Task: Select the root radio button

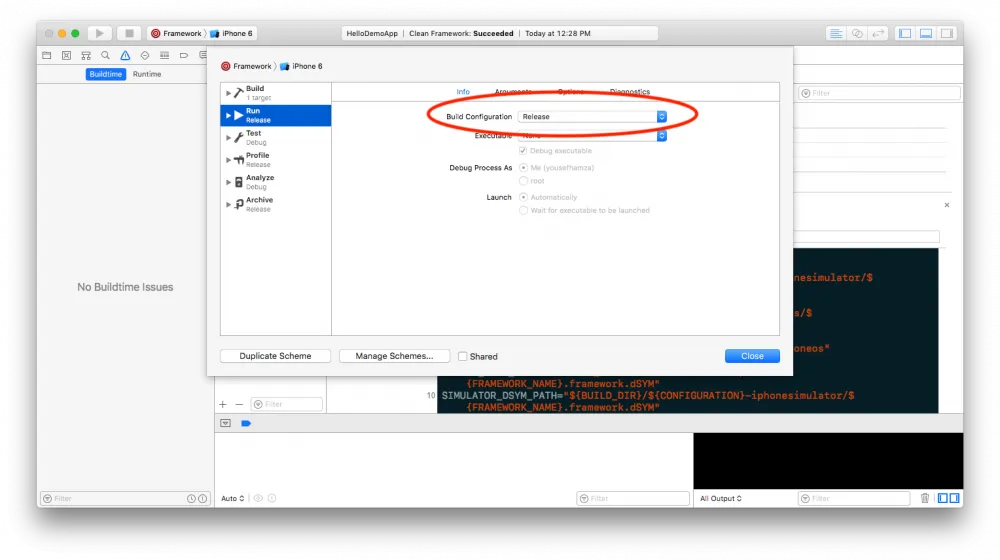Action: (523, 181)
